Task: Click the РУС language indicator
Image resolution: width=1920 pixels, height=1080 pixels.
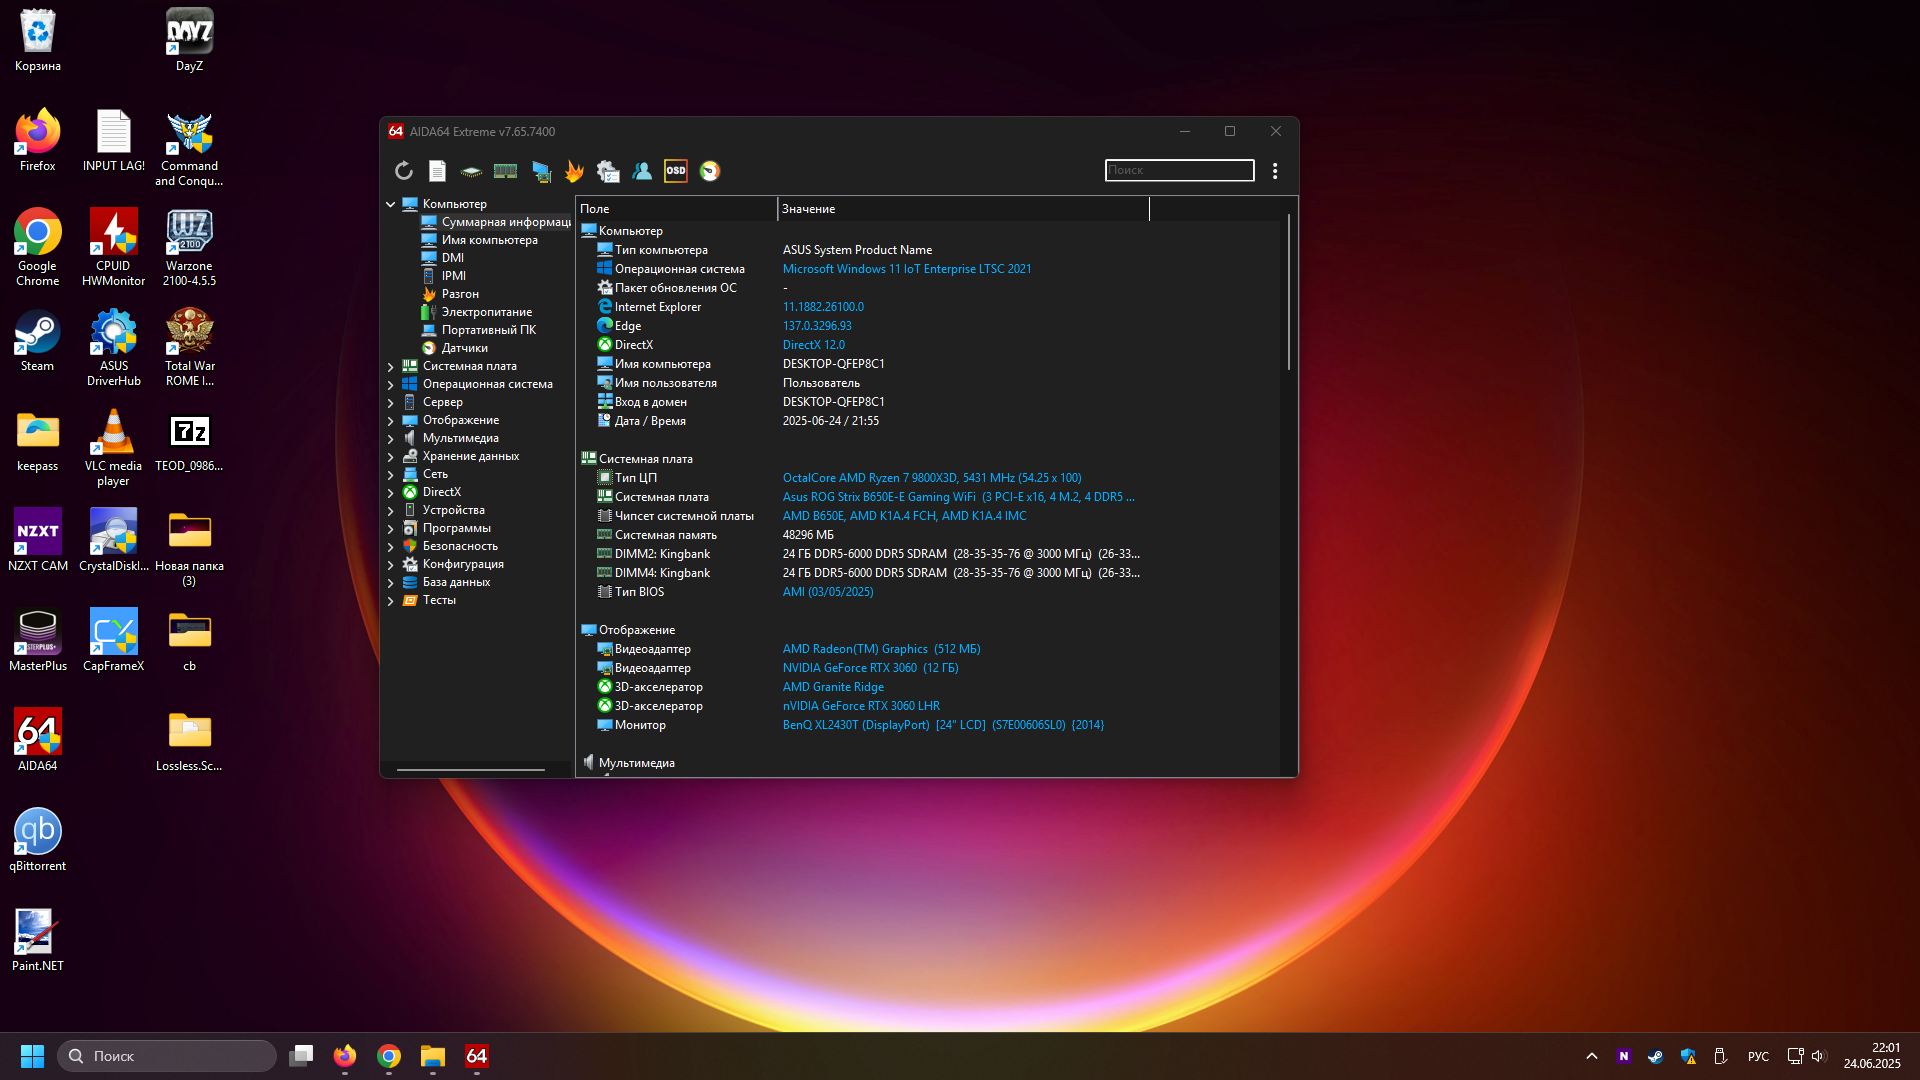Action: click(x=1758, y=1056)
